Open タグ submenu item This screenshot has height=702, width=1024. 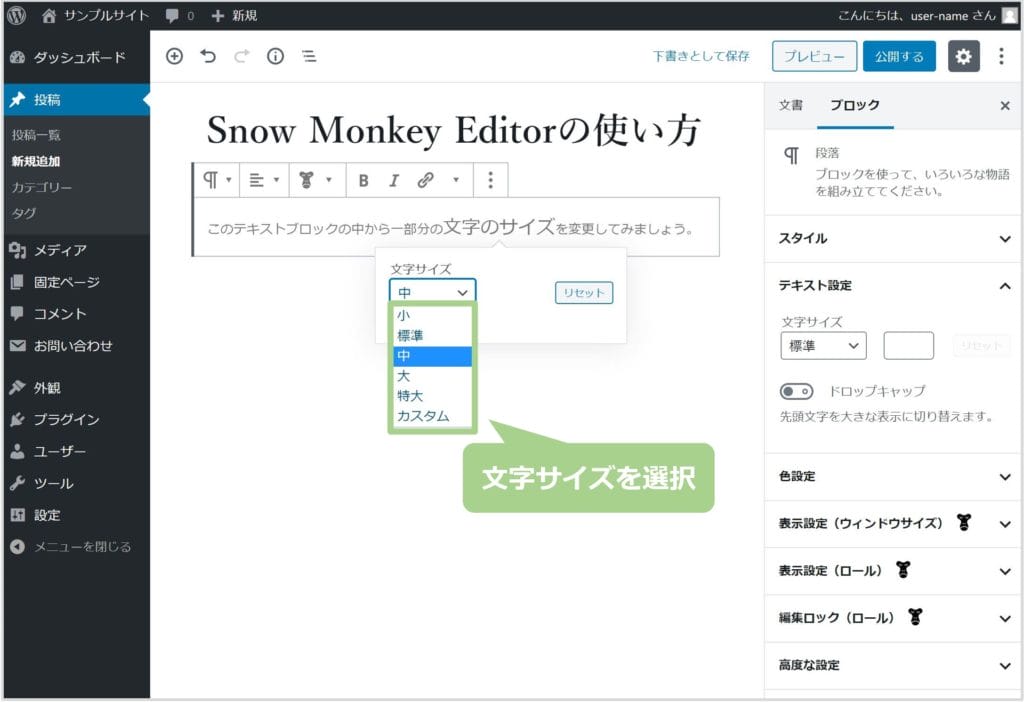pos(24,214)
